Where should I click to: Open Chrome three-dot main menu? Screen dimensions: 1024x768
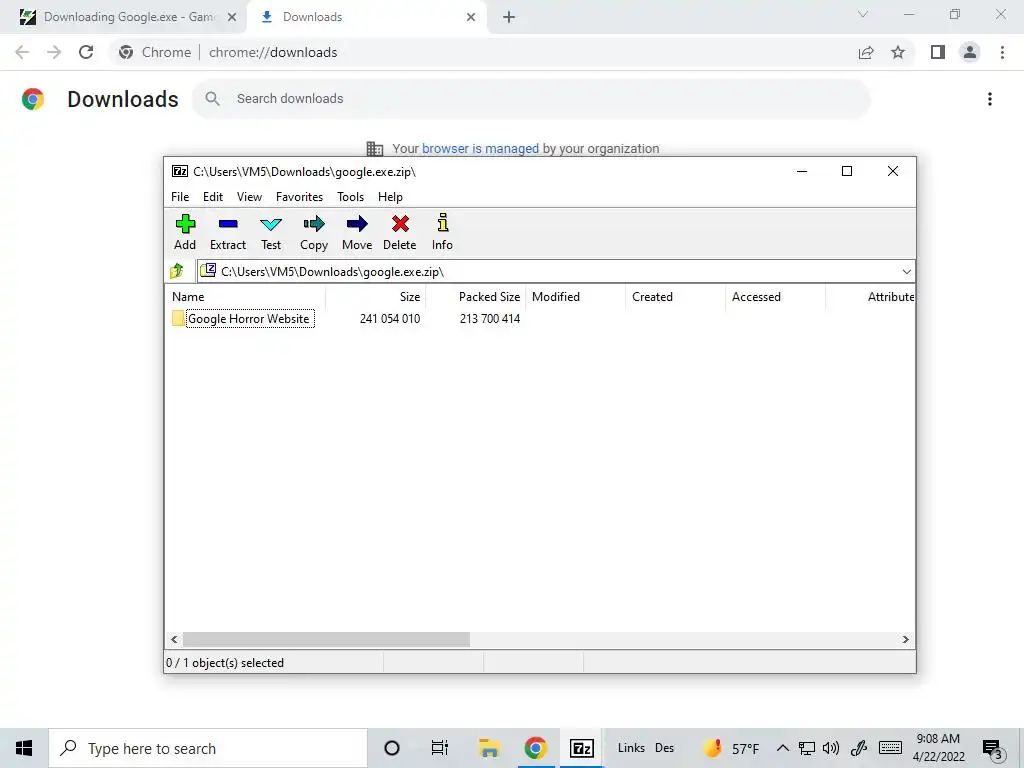tap(1002, 52)
